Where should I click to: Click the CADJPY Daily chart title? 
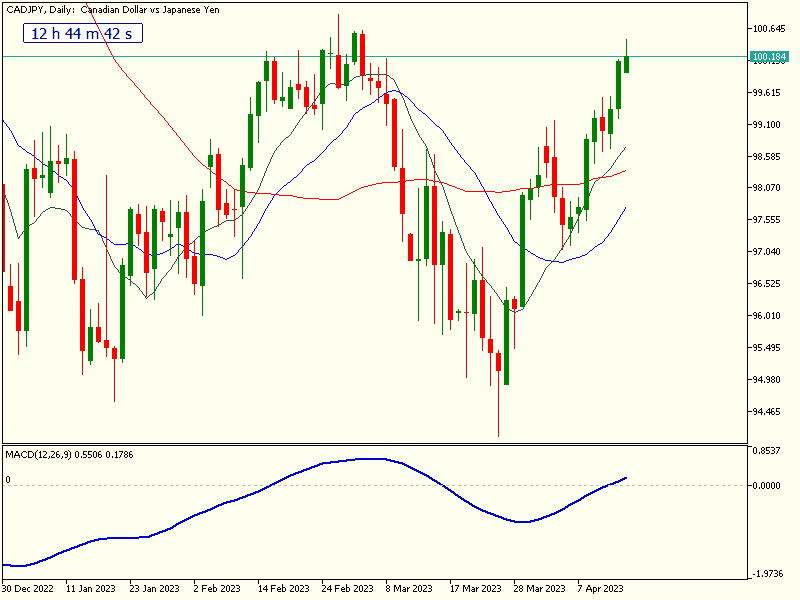coord(126,9)
